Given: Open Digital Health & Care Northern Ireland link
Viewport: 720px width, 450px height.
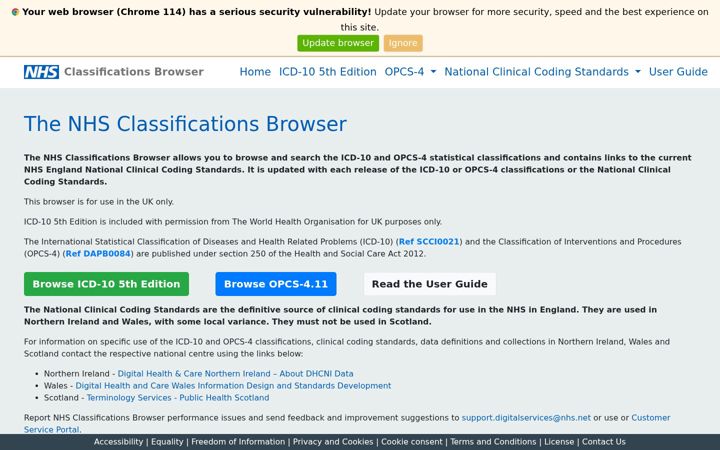Looking at the screenshot, I should pyautogui.click(x=236, y=374).
